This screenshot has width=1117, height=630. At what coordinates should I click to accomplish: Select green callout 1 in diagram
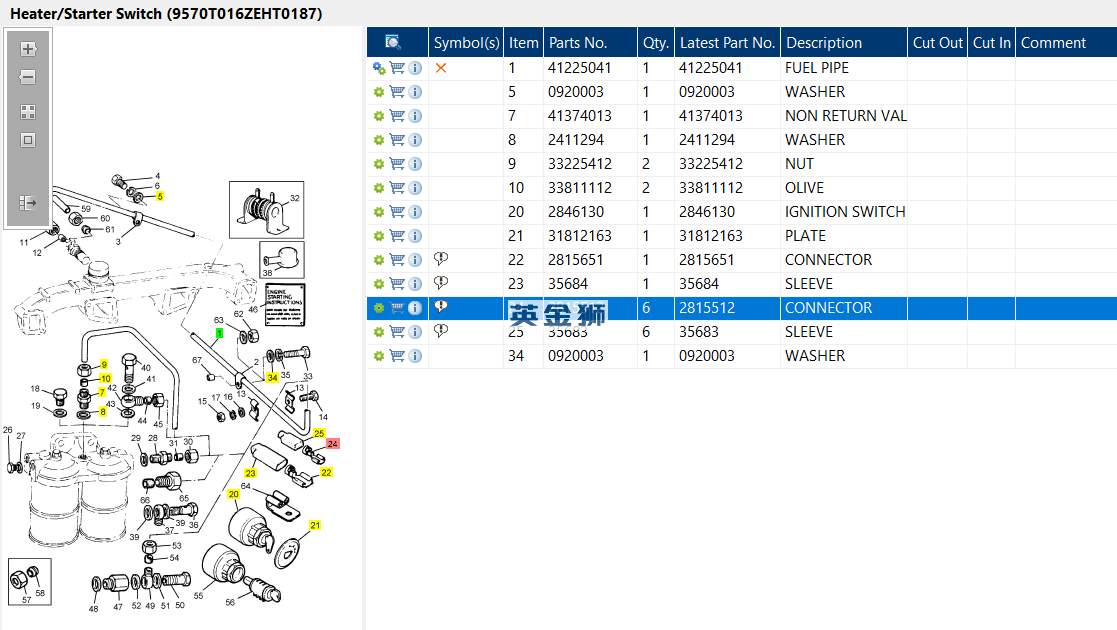click(x=219, y=334)
